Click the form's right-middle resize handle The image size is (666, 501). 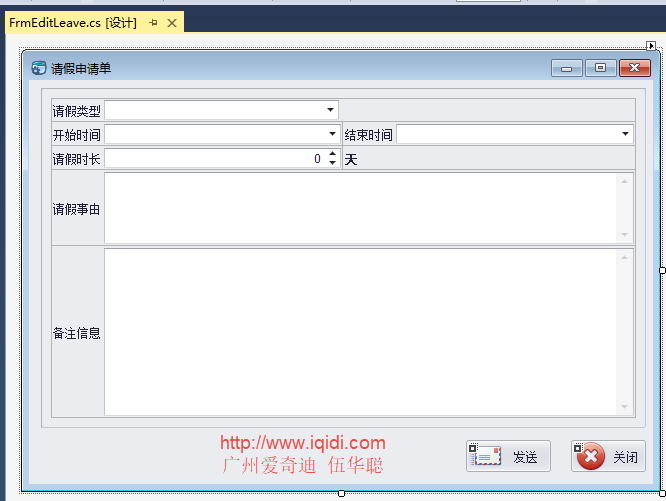[662, 270]
